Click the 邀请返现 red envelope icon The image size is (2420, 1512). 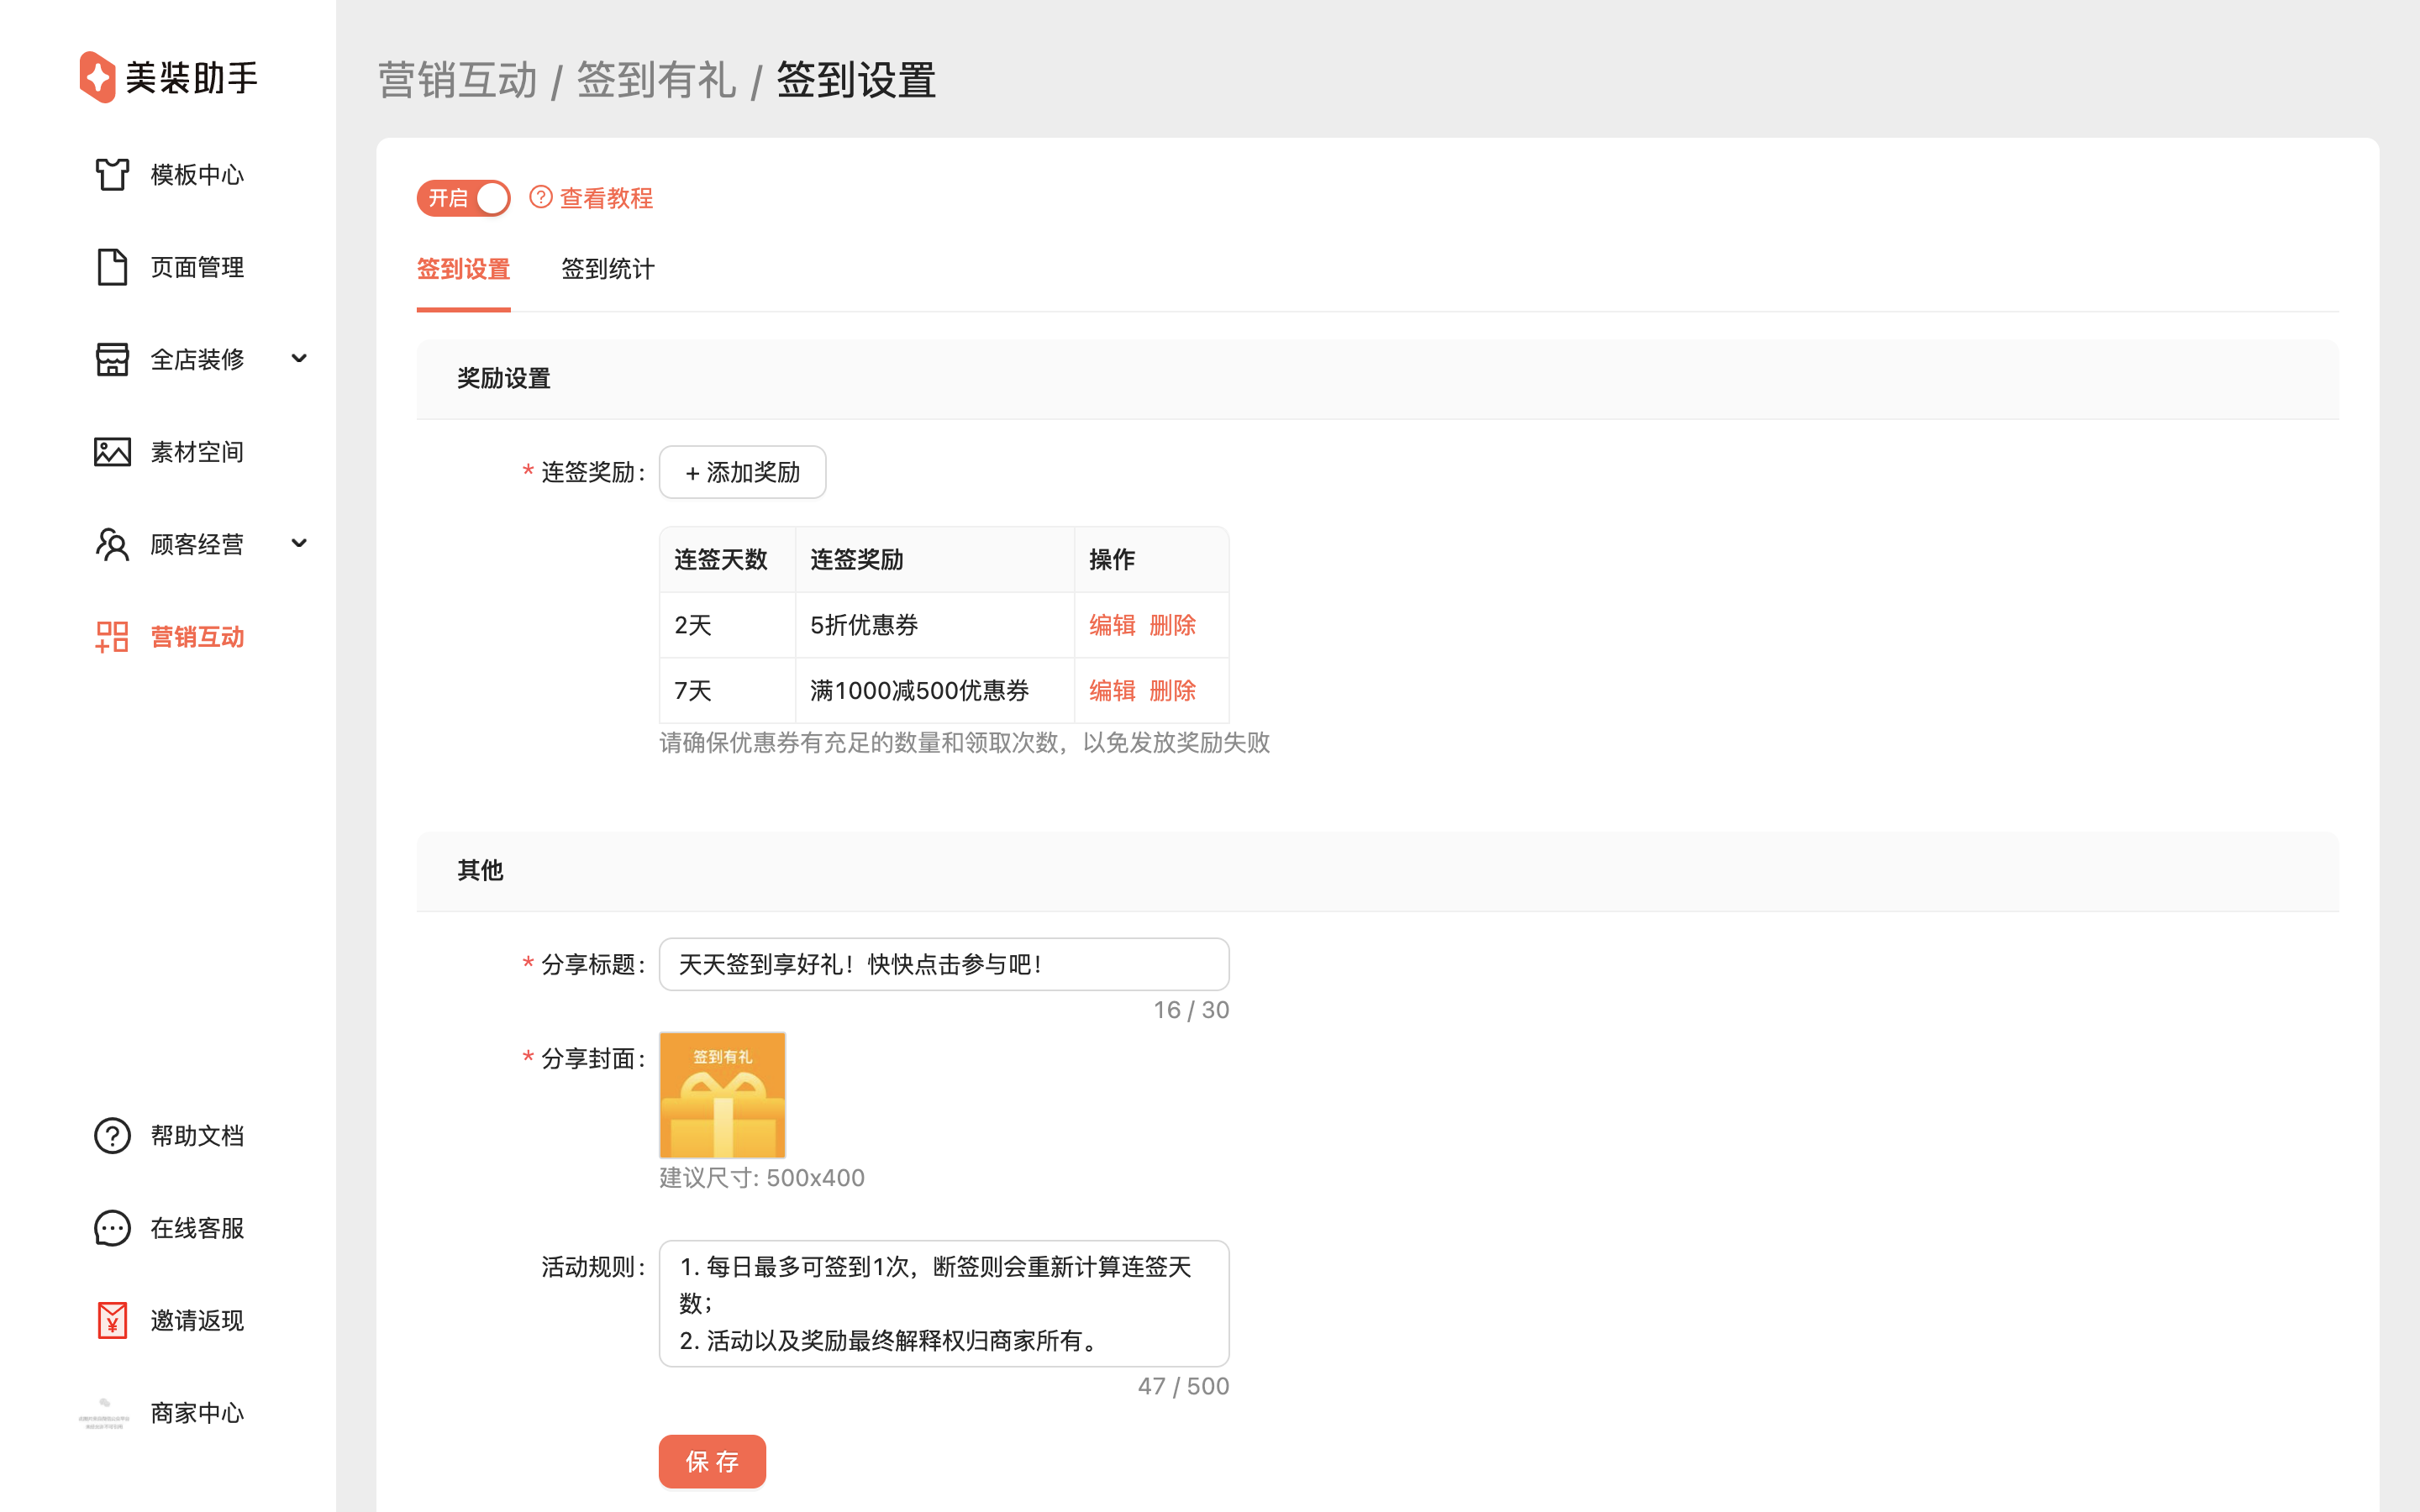pos(112,1320)
